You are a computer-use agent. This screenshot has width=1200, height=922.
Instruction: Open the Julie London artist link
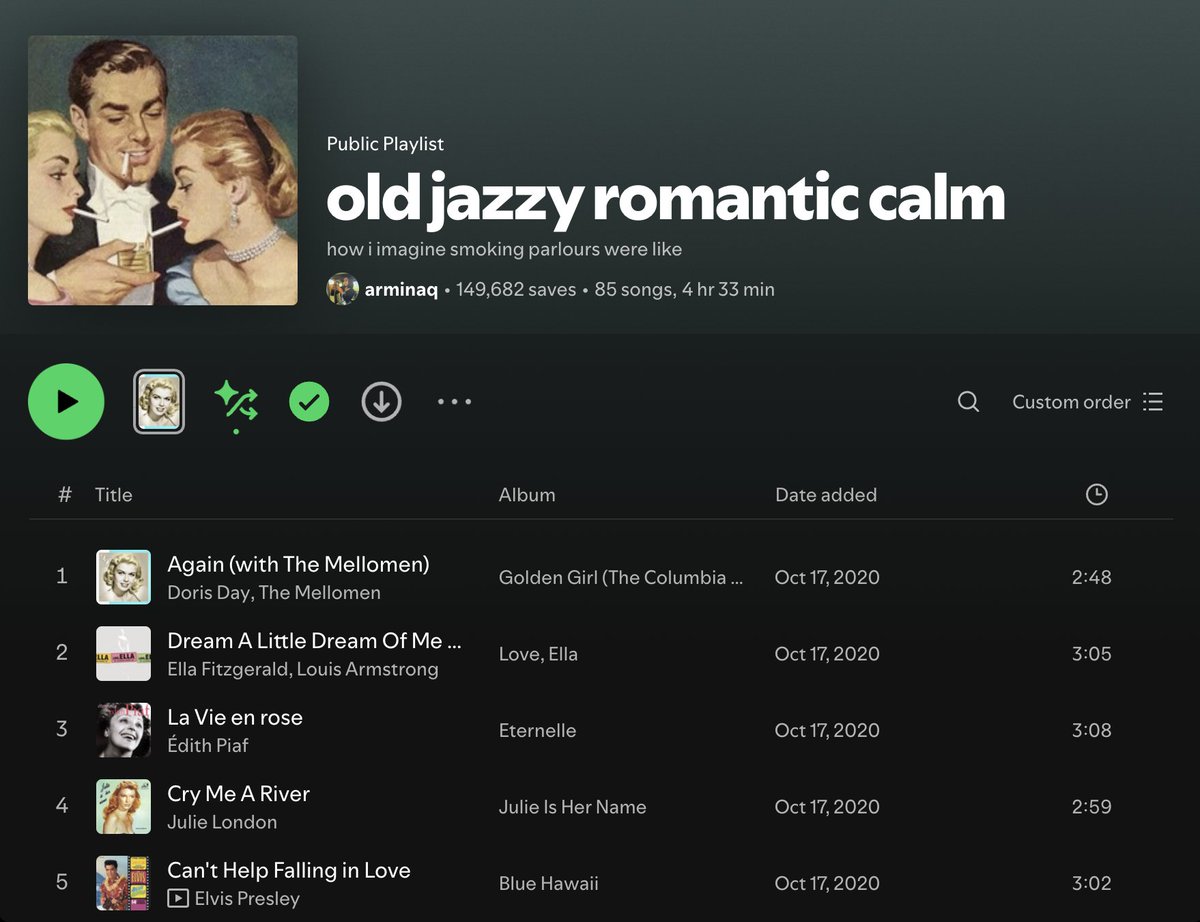[x=222, y=822]
